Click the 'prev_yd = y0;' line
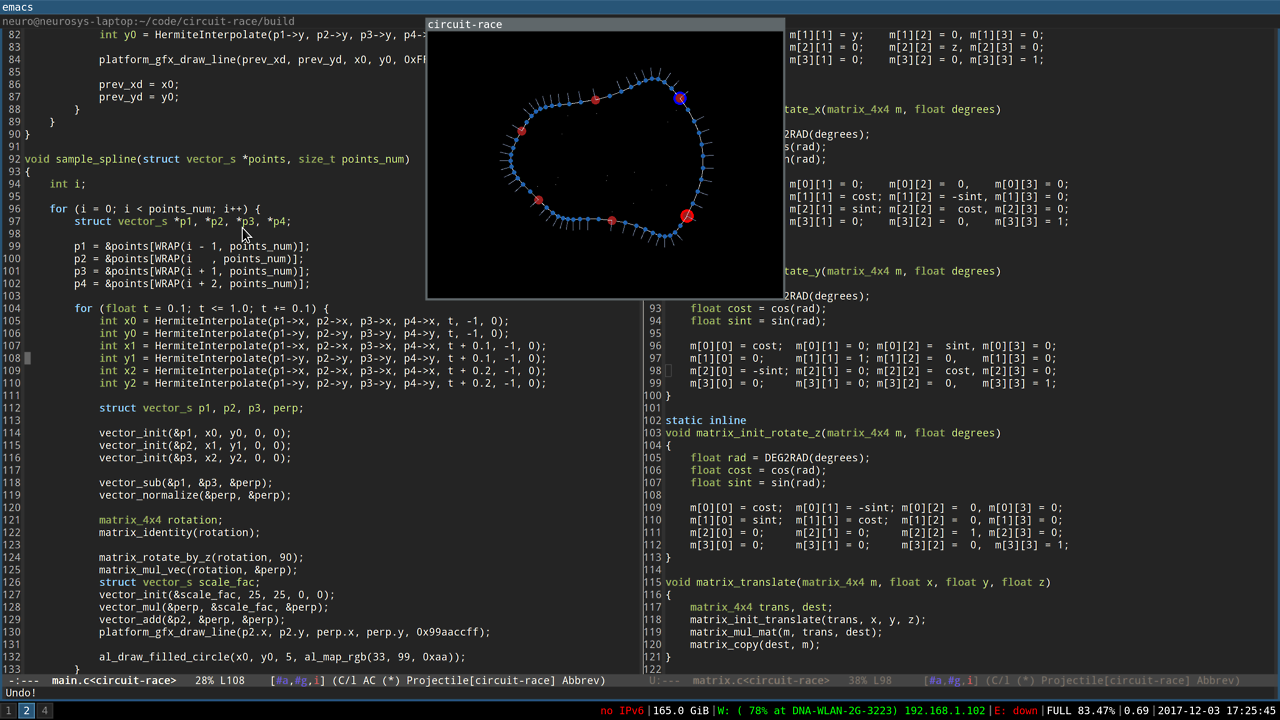 click(x=139, y=97)
